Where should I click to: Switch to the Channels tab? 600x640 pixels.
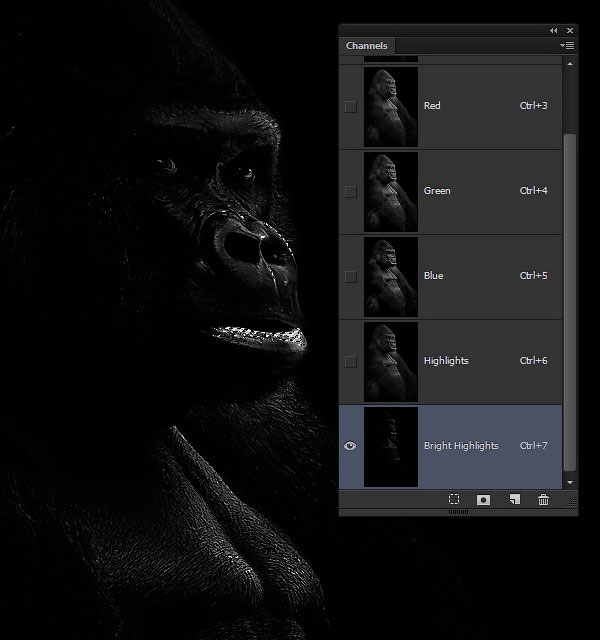367,46
